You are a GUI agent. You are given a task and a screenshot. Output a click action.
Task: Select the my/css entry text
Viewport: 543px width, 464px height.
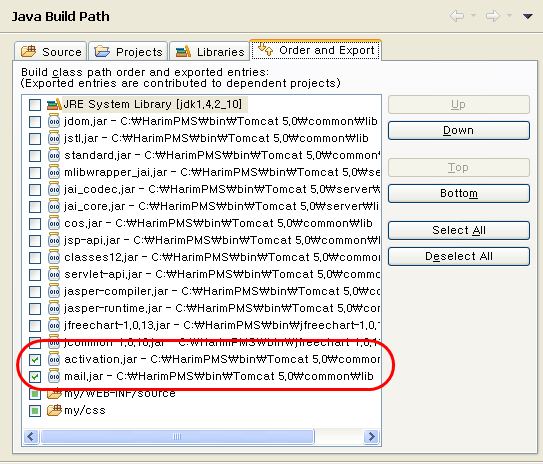pos(85,411)
